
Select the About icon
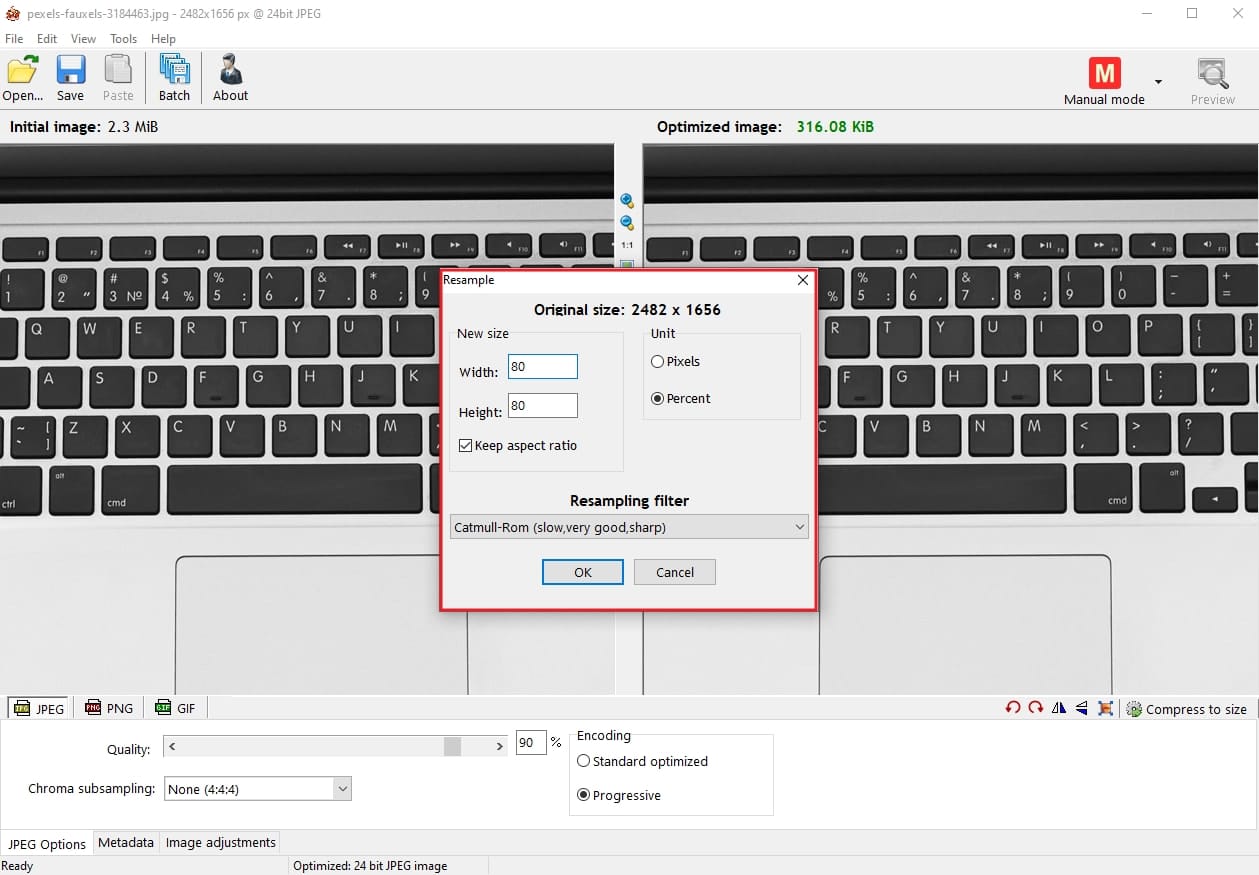[230, 77]
